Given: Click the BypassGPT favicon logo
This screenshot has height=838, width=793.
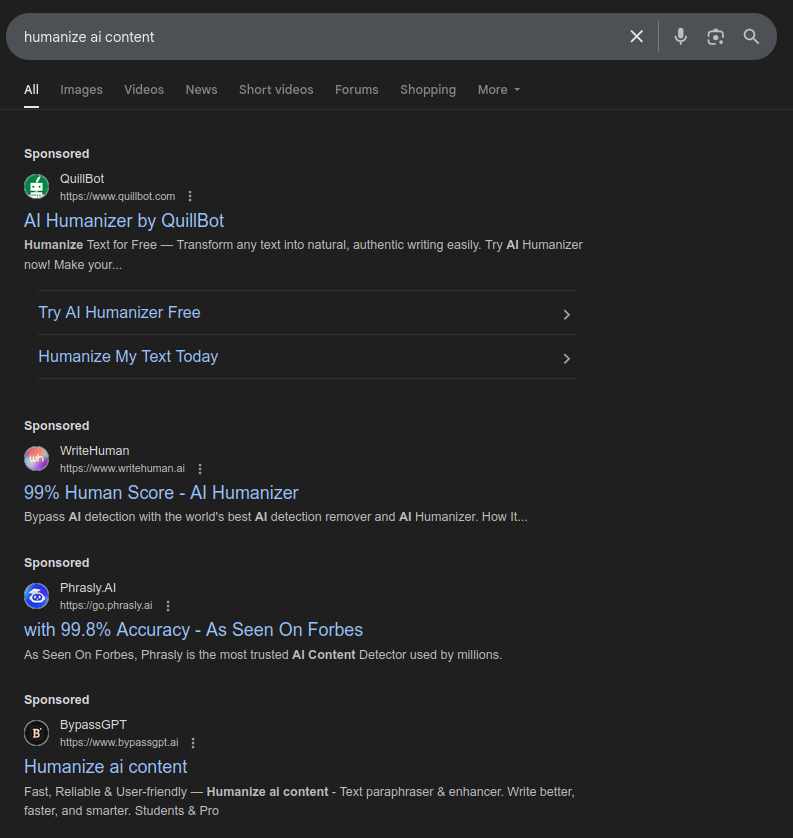Looking at the screenshot, I should click(36, 733).
